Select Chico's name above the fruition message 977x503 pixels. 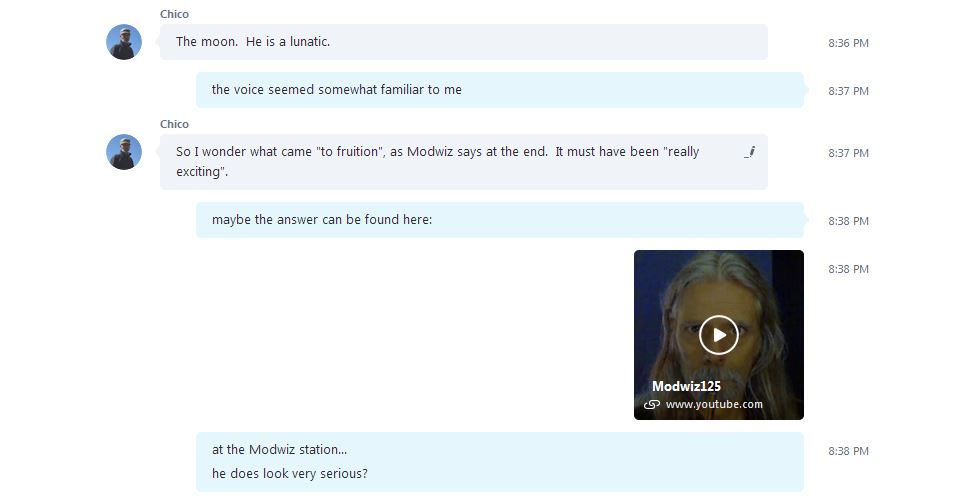(174, 124)
